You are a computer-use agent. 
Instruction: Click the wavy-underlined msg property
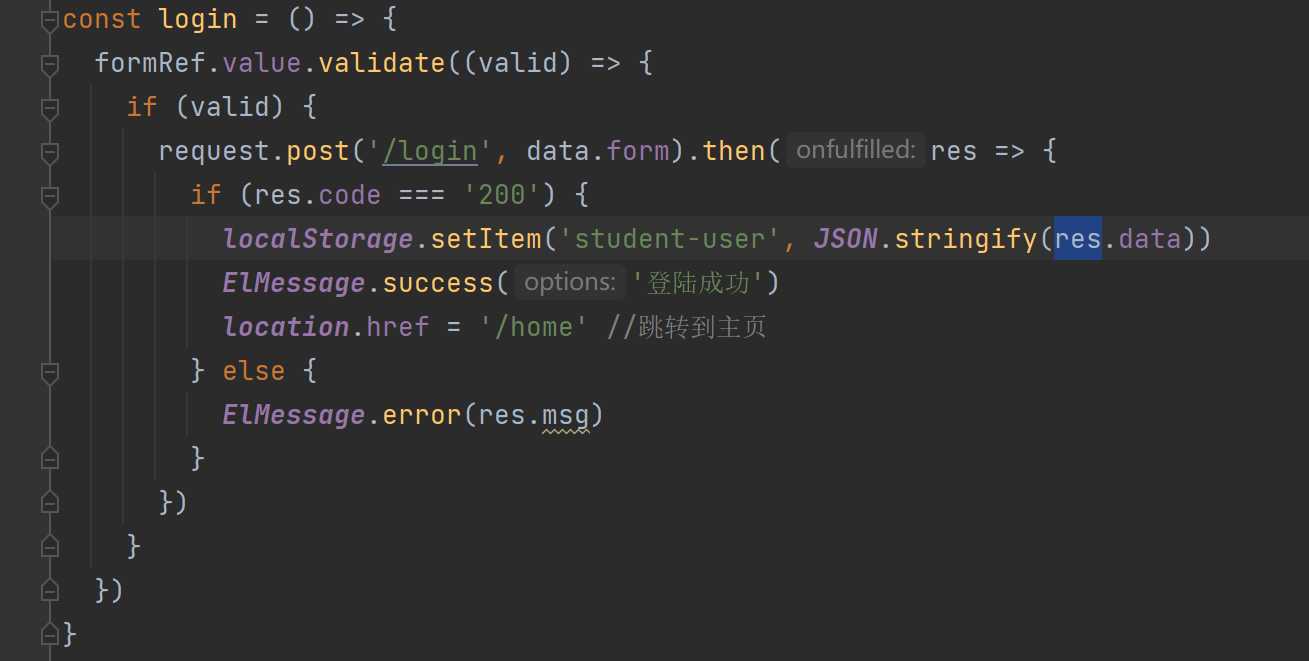click(566, 415)
